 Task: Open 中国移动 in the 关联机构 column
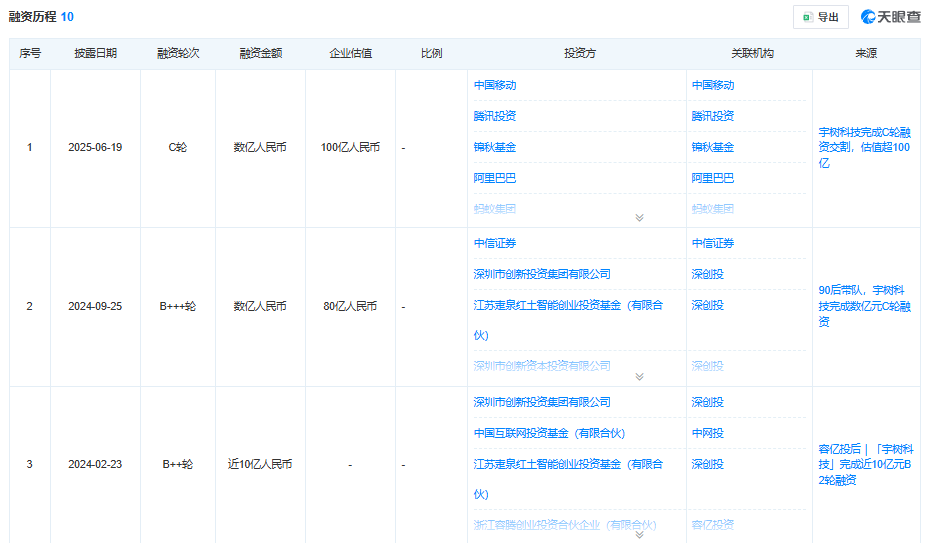coord(713,85)
